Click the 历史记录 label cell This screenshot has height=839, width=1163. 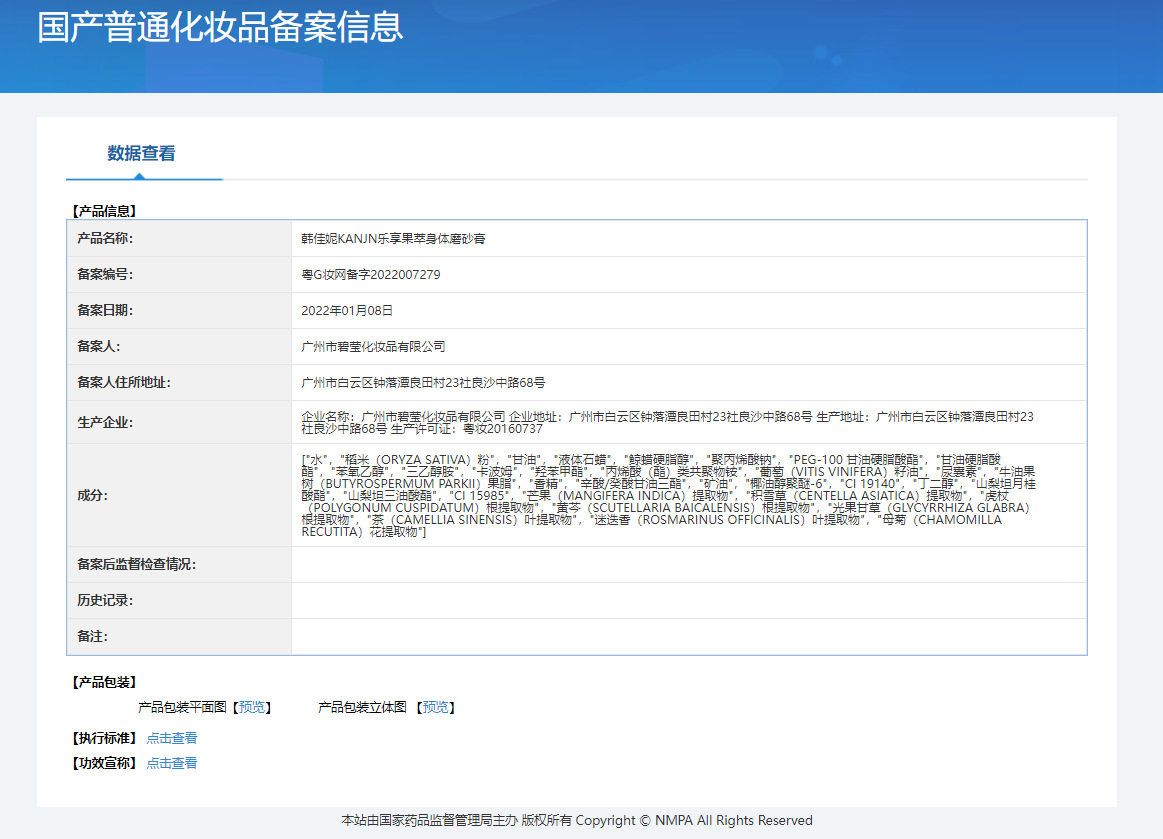[179, 601]
